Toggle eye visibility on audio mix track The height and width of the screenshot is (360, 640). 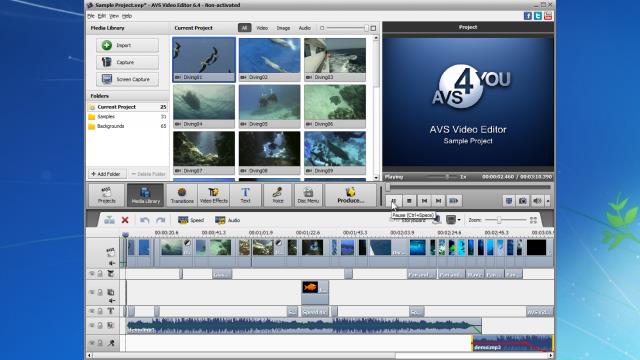(x=92, y=325)
